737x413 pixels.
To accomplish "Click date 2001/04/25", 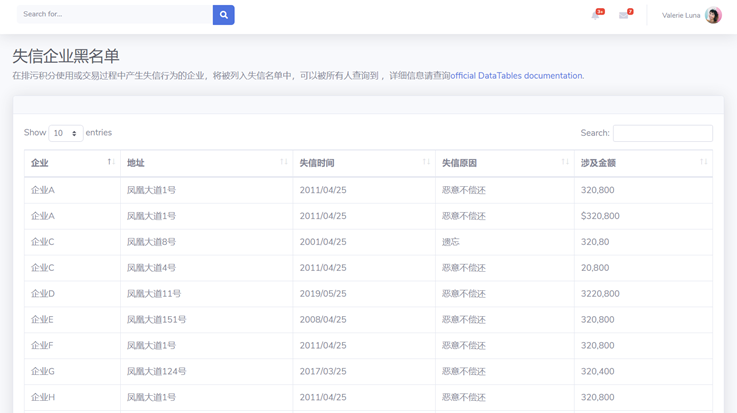I will (323, 242).
